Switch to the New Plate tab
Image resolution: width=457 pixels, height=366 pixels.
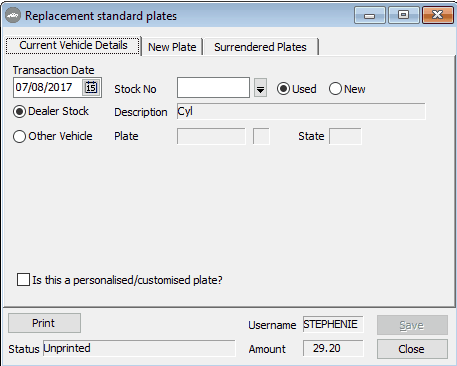click(172, 47)
